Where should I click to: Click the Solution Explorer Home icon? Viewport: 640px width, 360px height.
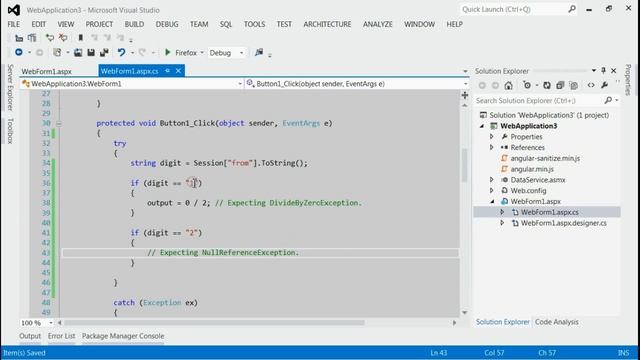click(508, 85)
